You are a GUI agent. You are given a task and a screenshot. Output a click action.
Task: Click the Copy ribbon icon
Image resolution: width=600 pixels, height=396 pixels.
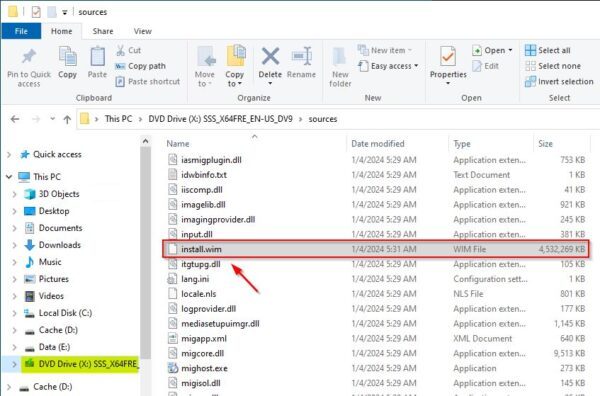pyautogui.click(x=67, y=57)
